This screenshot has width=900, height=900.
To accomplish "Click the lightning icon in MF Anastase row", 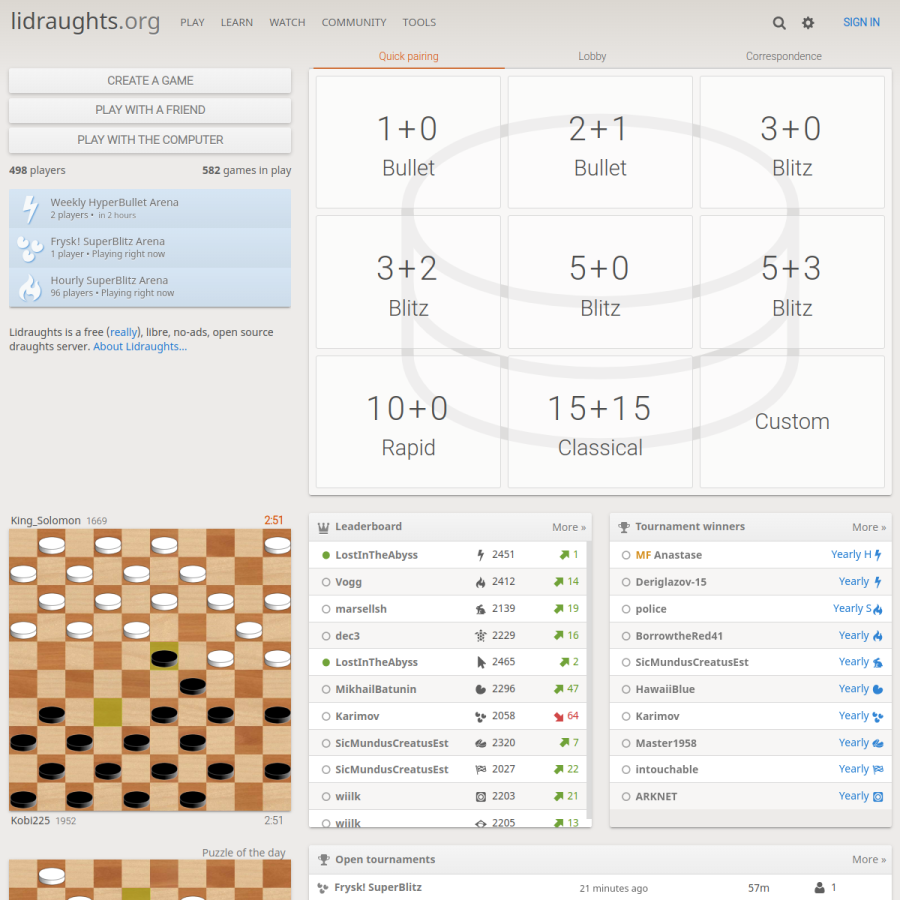I will pyautogui.click(x=878, y=555).
